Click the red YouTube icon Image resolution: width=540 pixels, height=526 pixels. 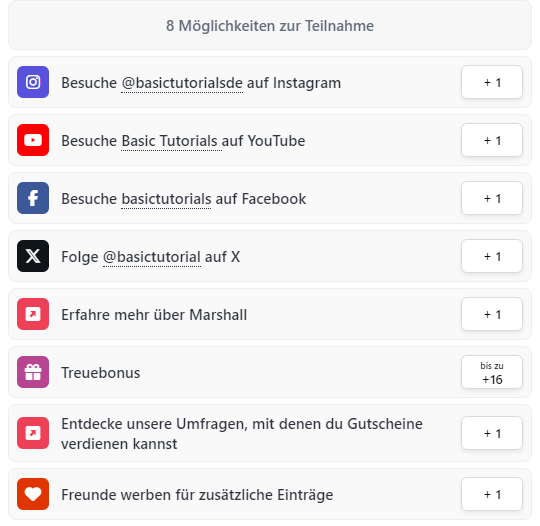(33, 140)
